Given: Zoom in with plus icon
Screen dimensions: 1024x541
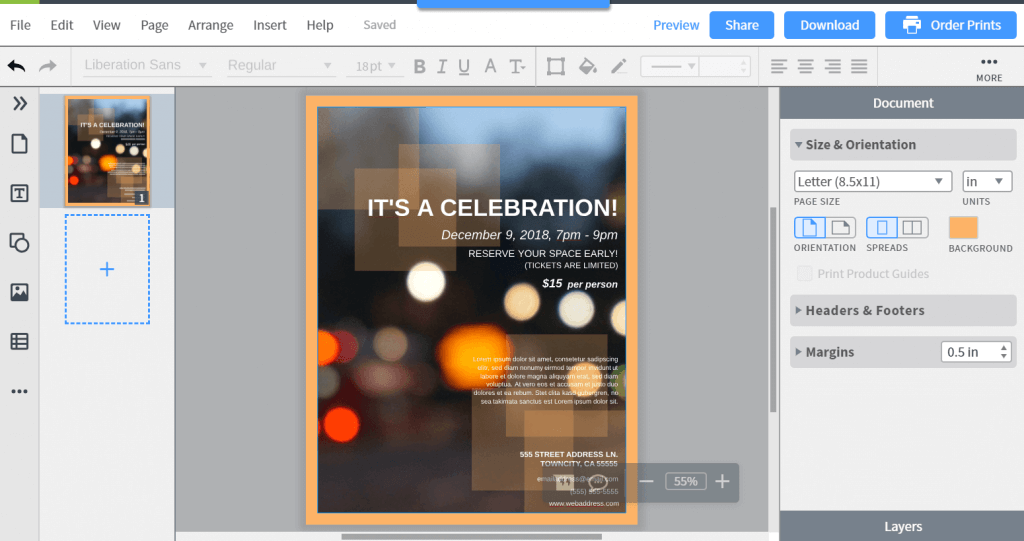Looking at the screenshot, I should (722, 482).
